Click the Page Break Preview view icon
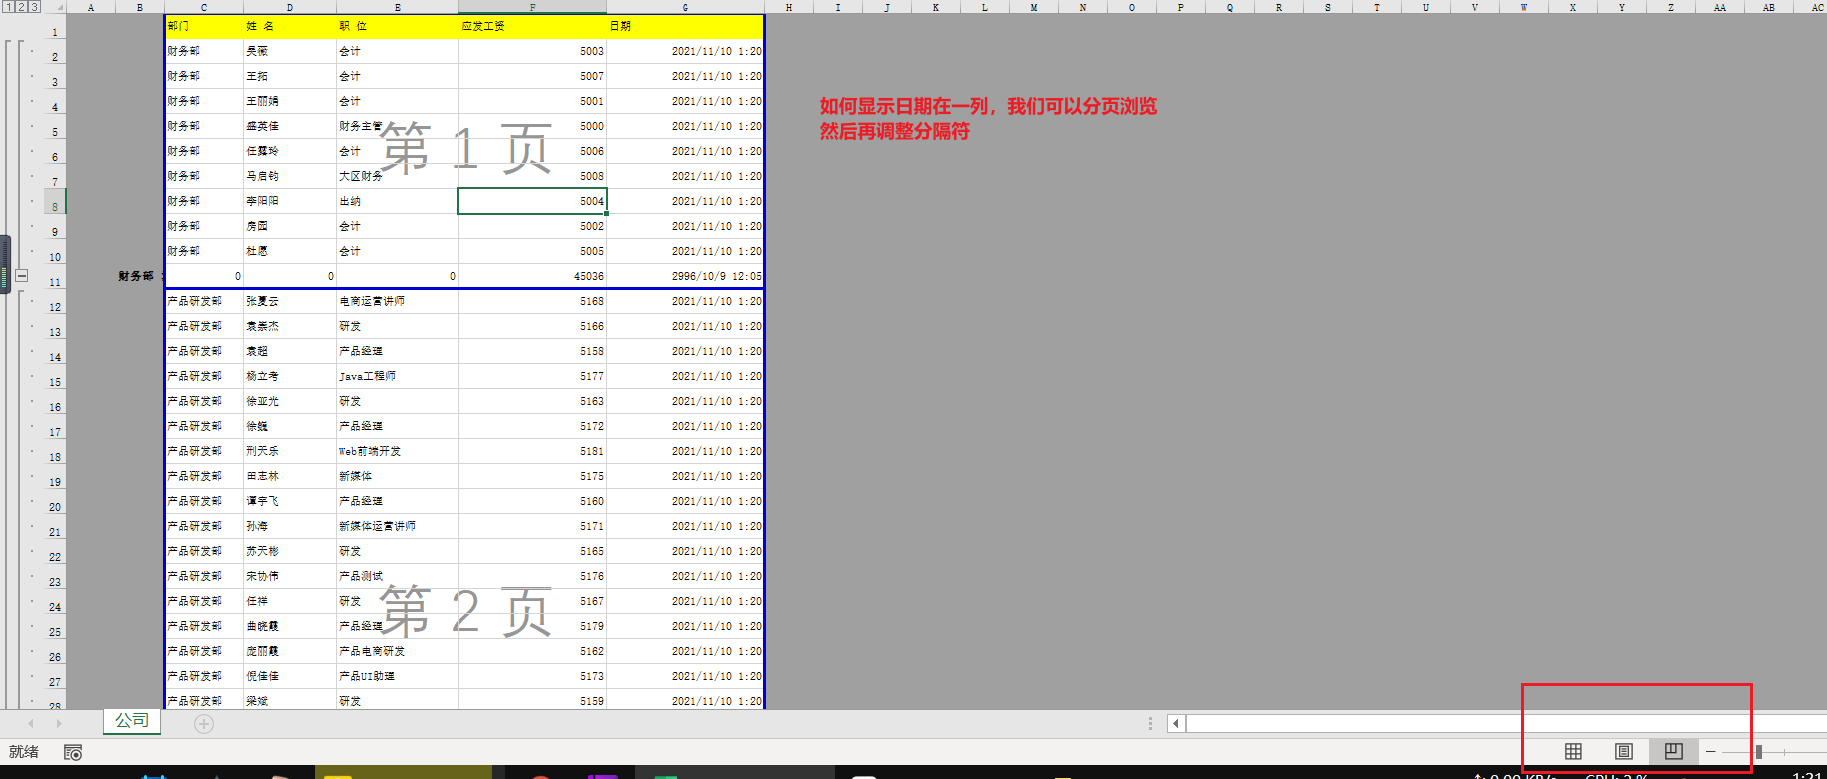The height and width of the screenshot is (779, 1827). (1674, 751)
